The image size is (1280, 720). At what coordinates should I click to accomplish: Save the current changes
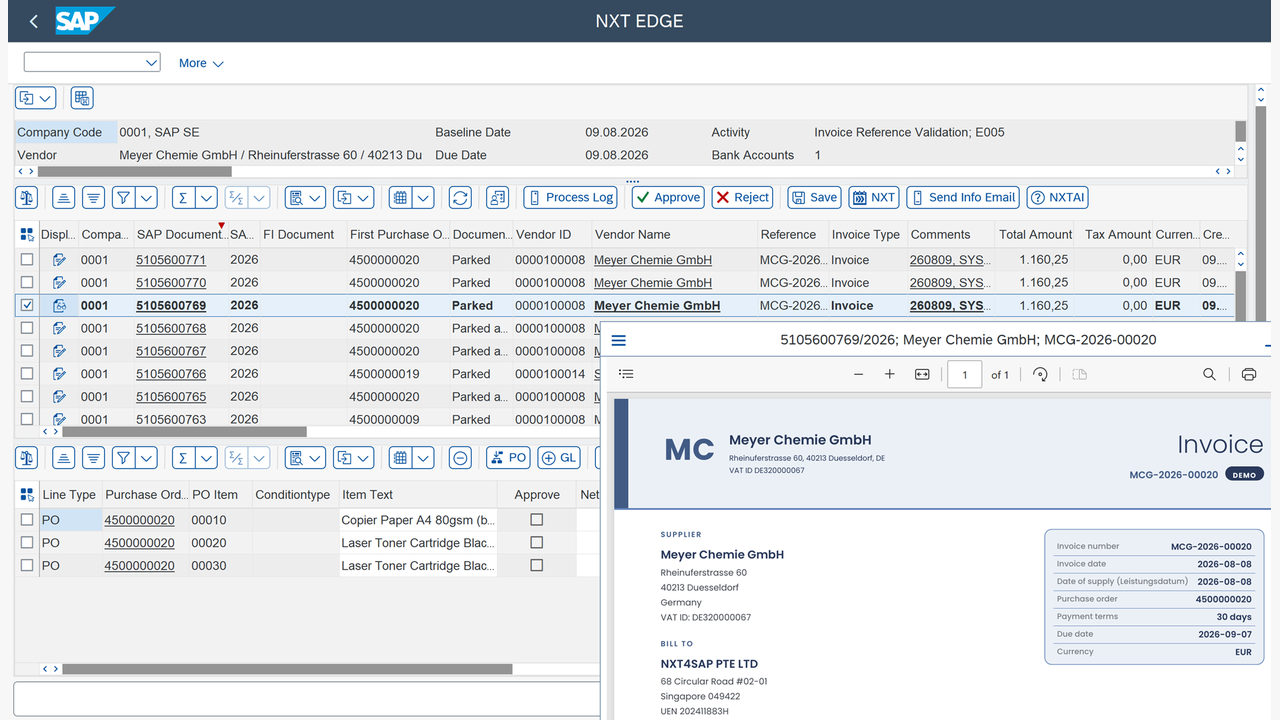click(814, 198)
